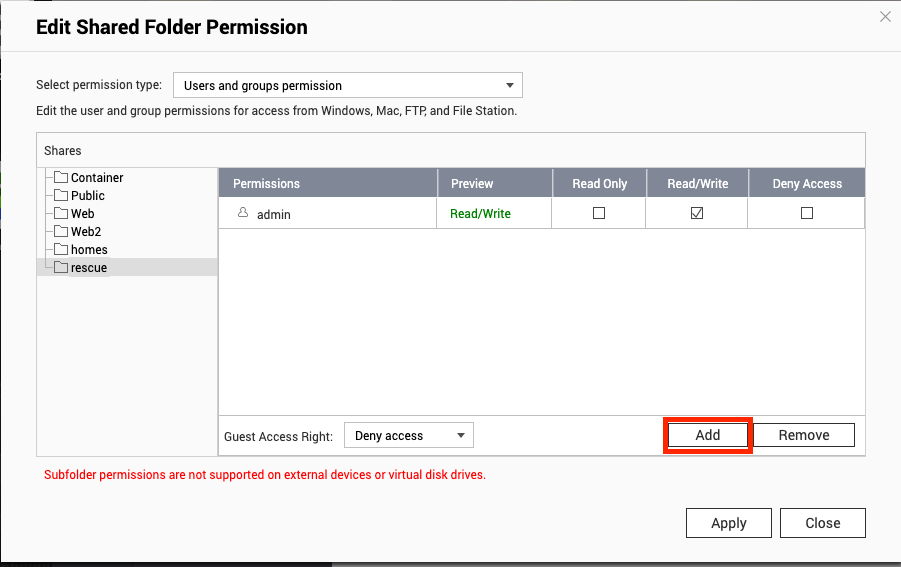Click the Web2 folder icon

click(61, 231)
